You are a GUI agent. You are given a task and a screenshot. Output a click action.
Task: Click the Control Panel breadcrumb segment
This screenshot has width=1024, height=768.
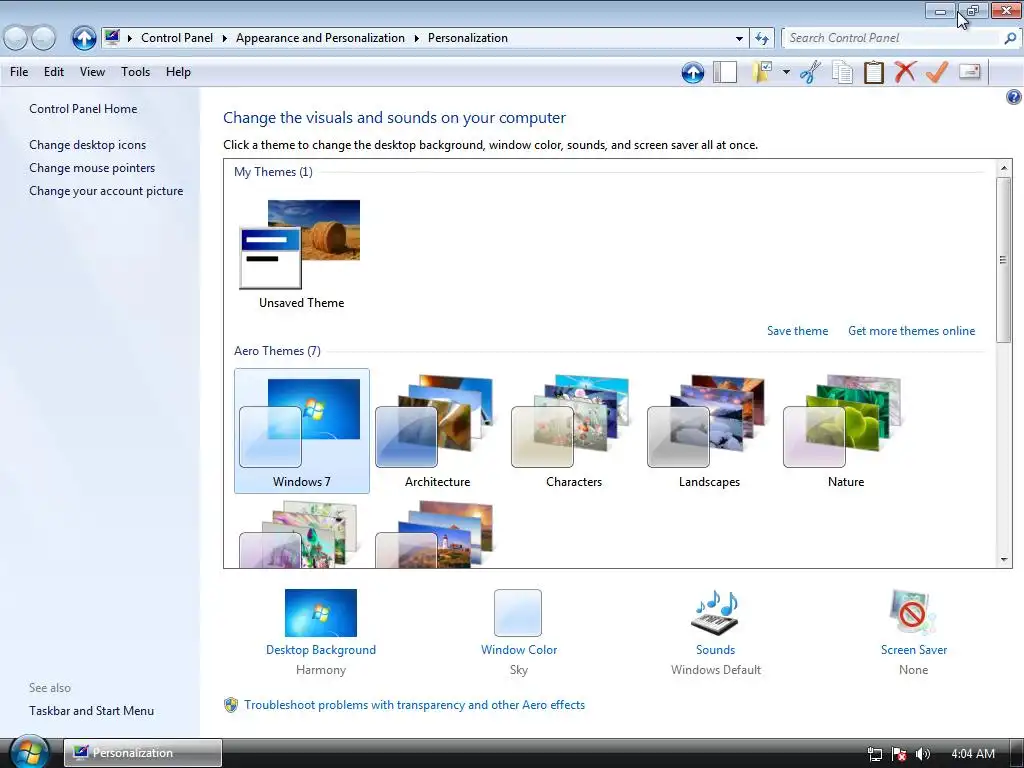pyautogui.click(x=177, y=38)
